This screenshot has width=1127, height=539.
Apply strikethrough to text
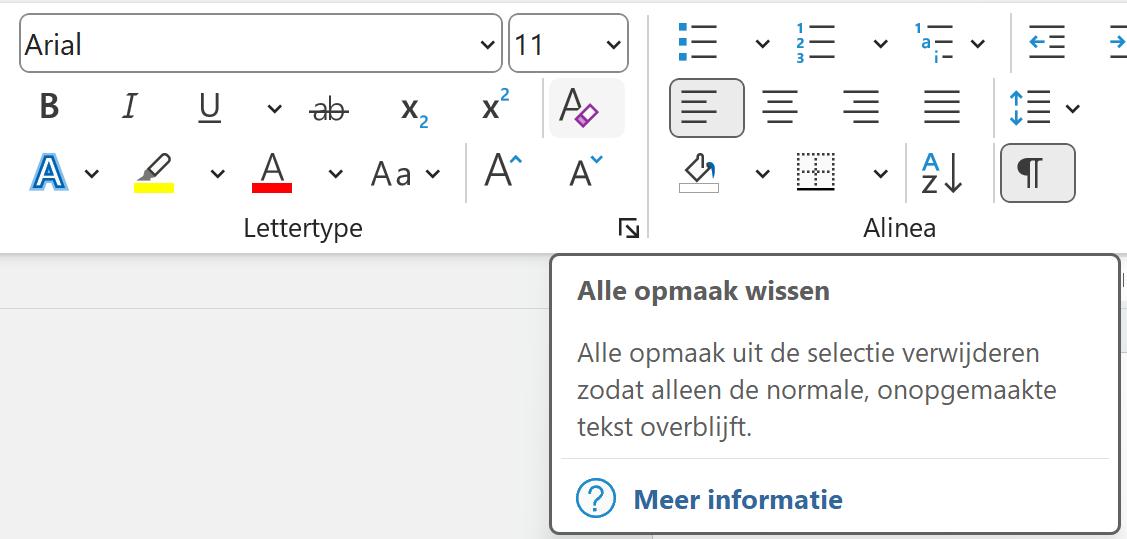pyautogui.click(x=329, y=109)
